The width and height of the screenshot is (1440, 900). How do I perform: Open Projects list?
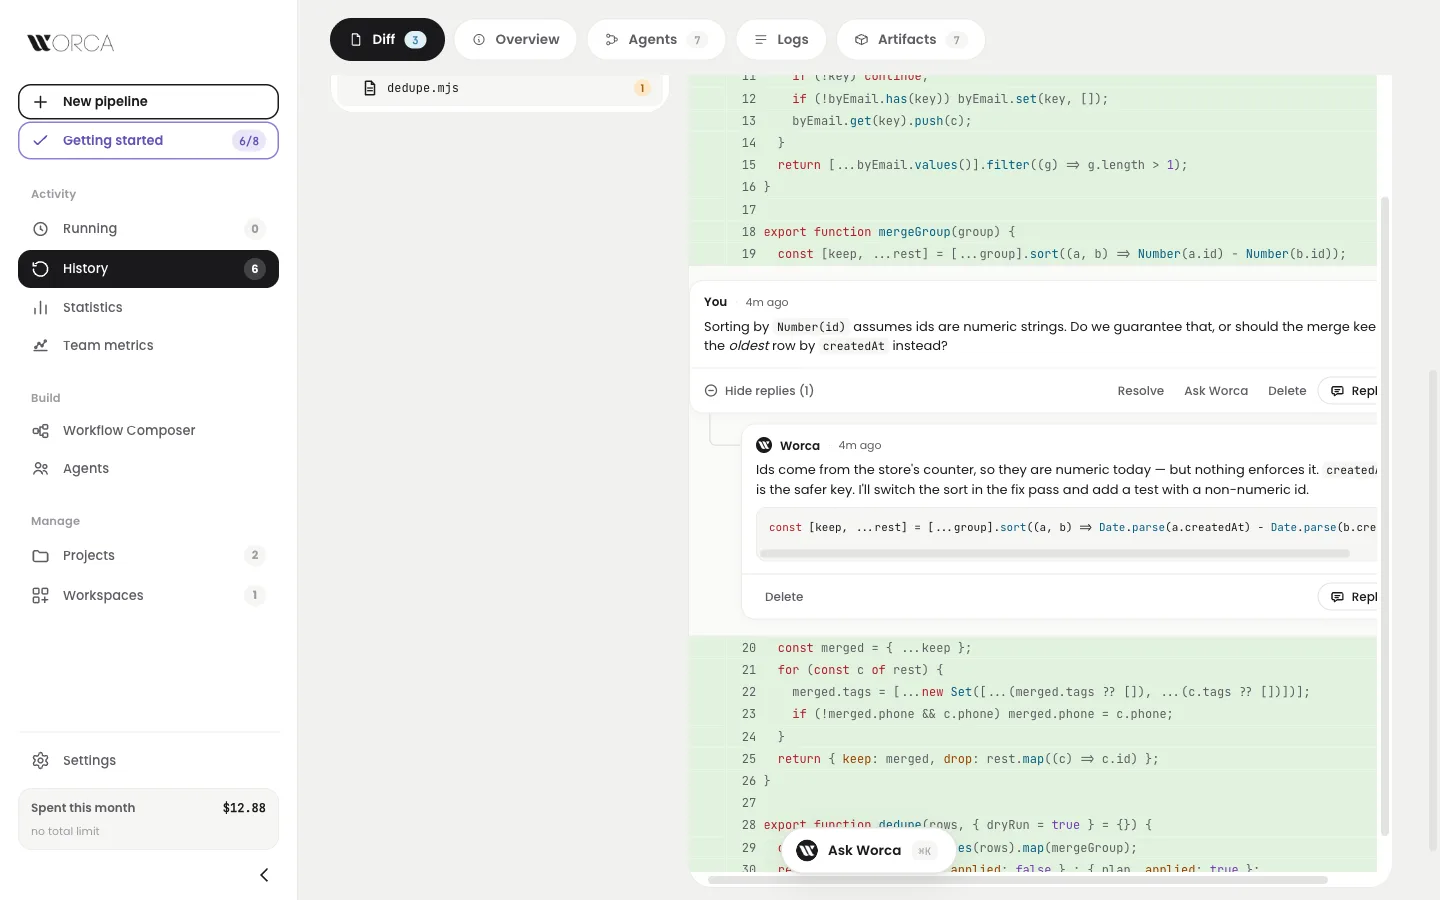pyautogui.click(x=148, y=556)
